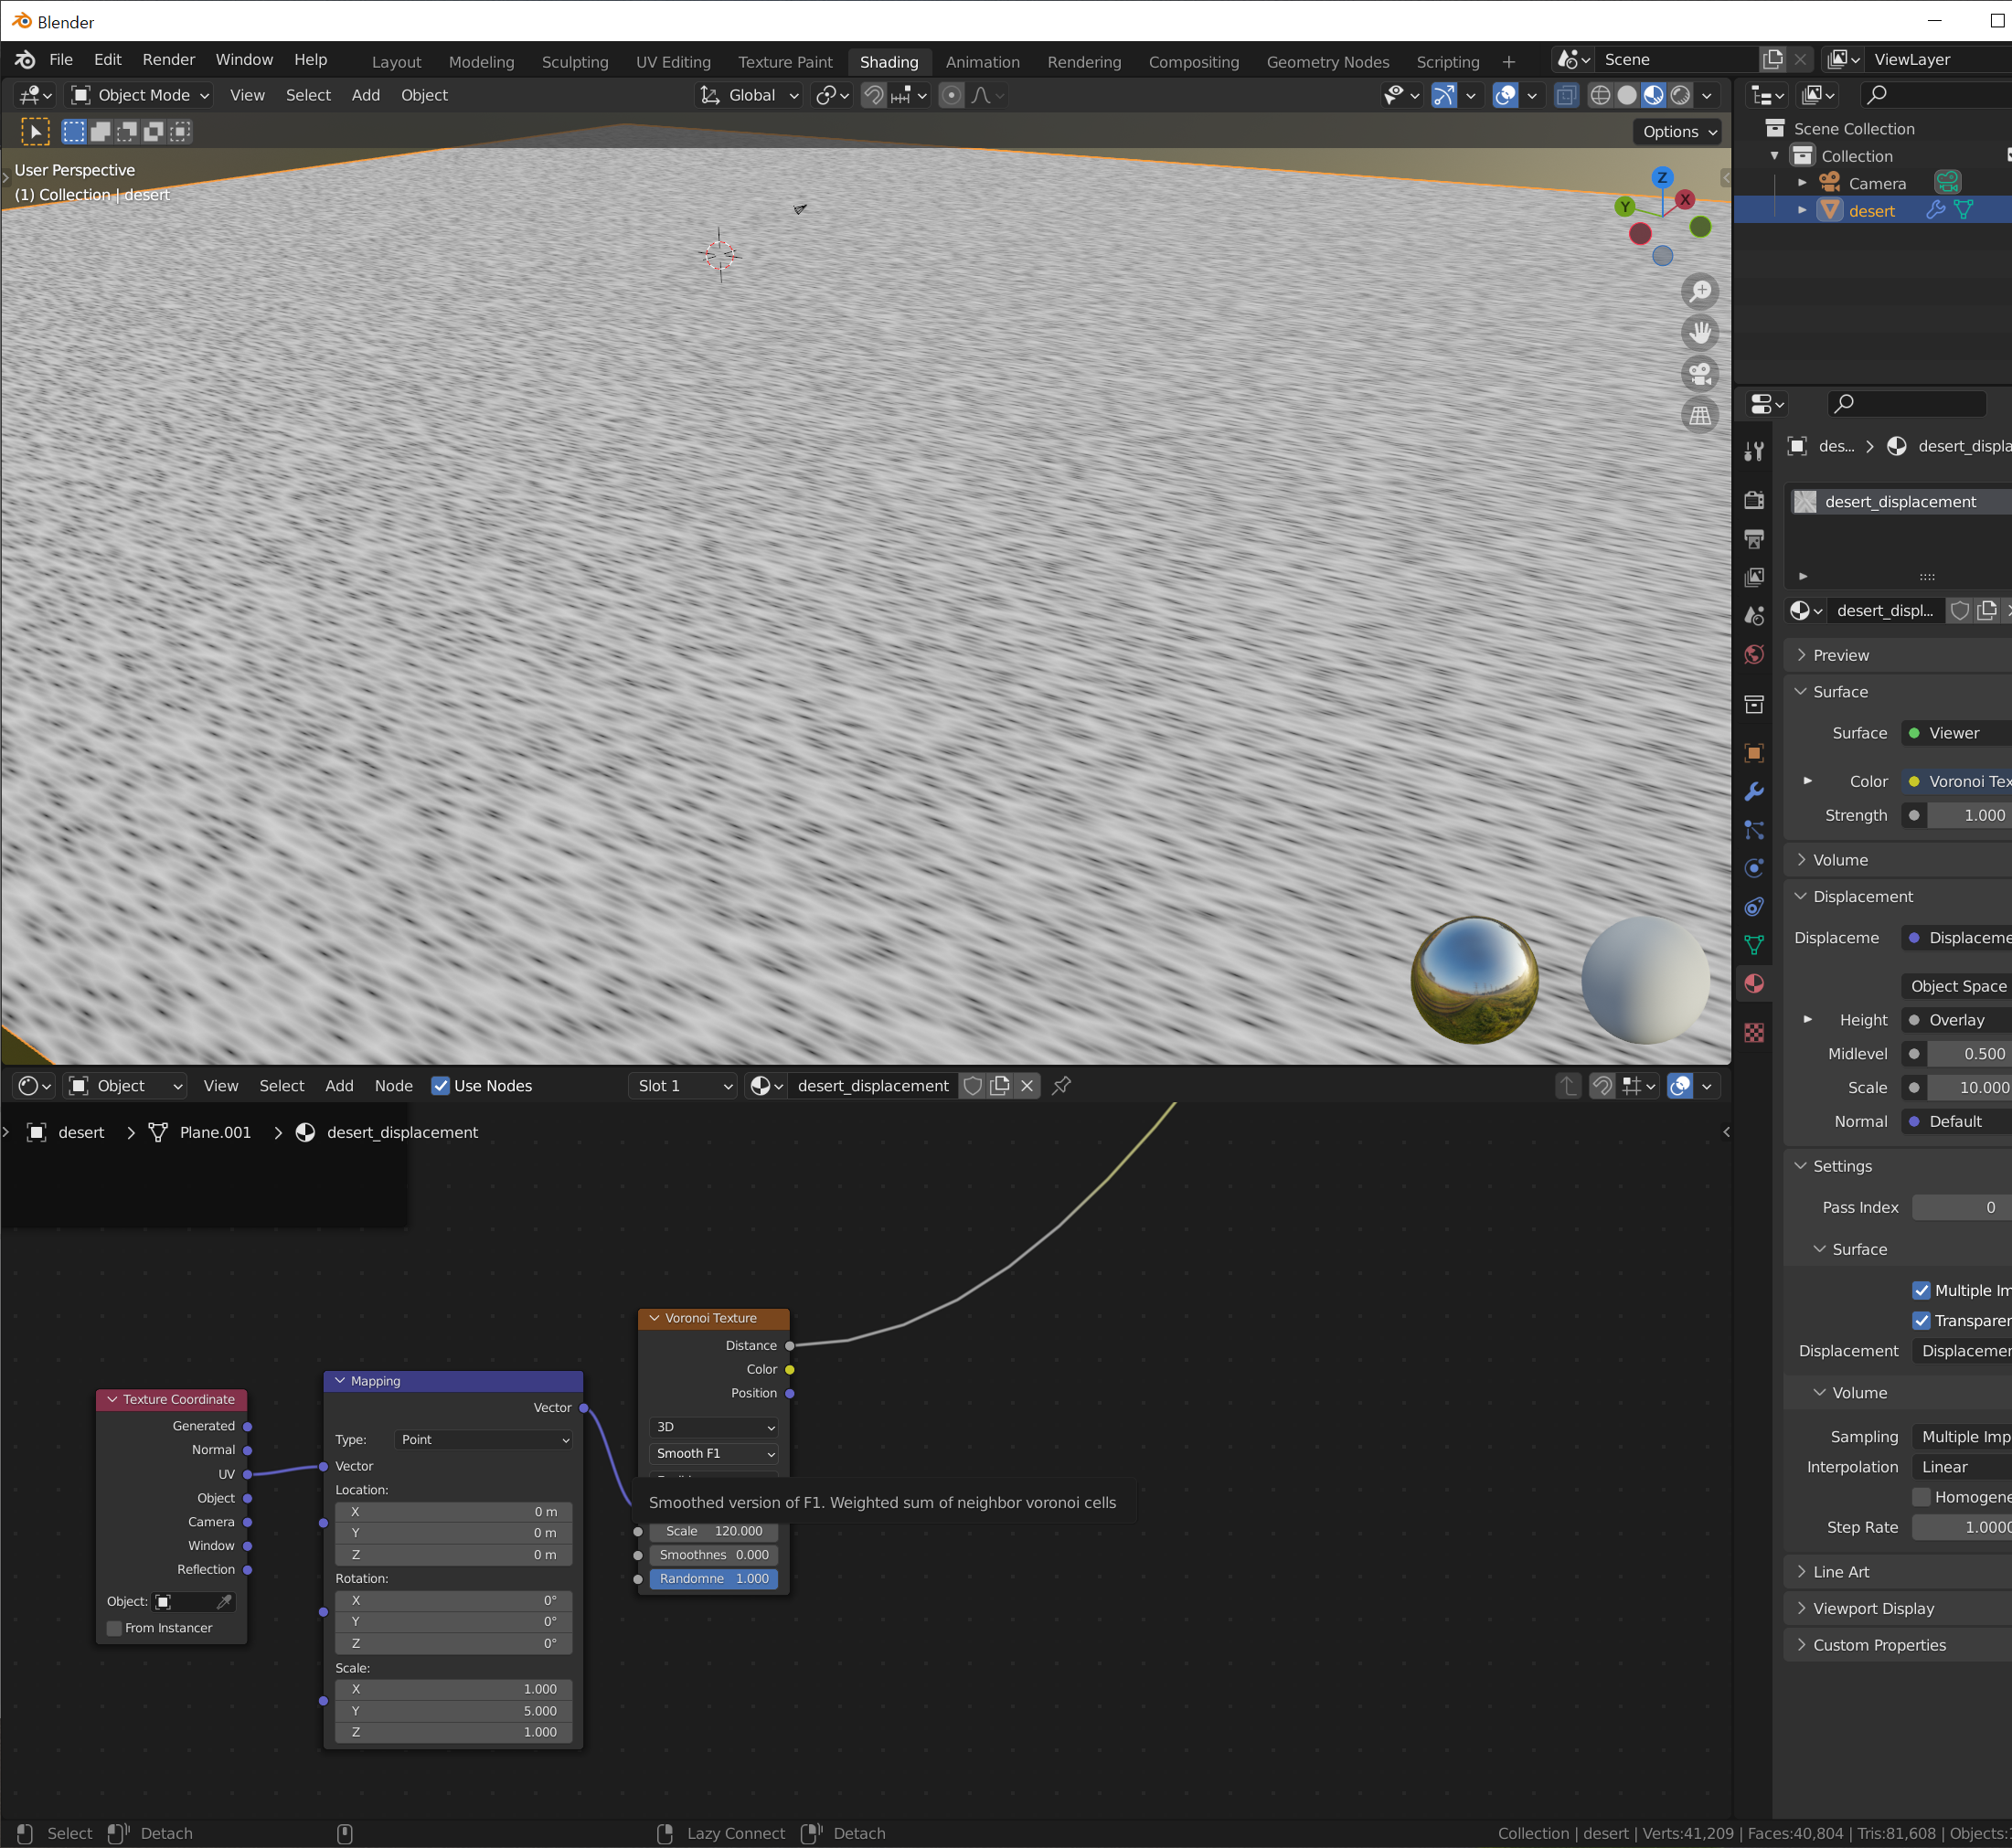Click the pan hand viewport gizmo
Viewport: 2012px width, 1848px height.
[1700, 332]
